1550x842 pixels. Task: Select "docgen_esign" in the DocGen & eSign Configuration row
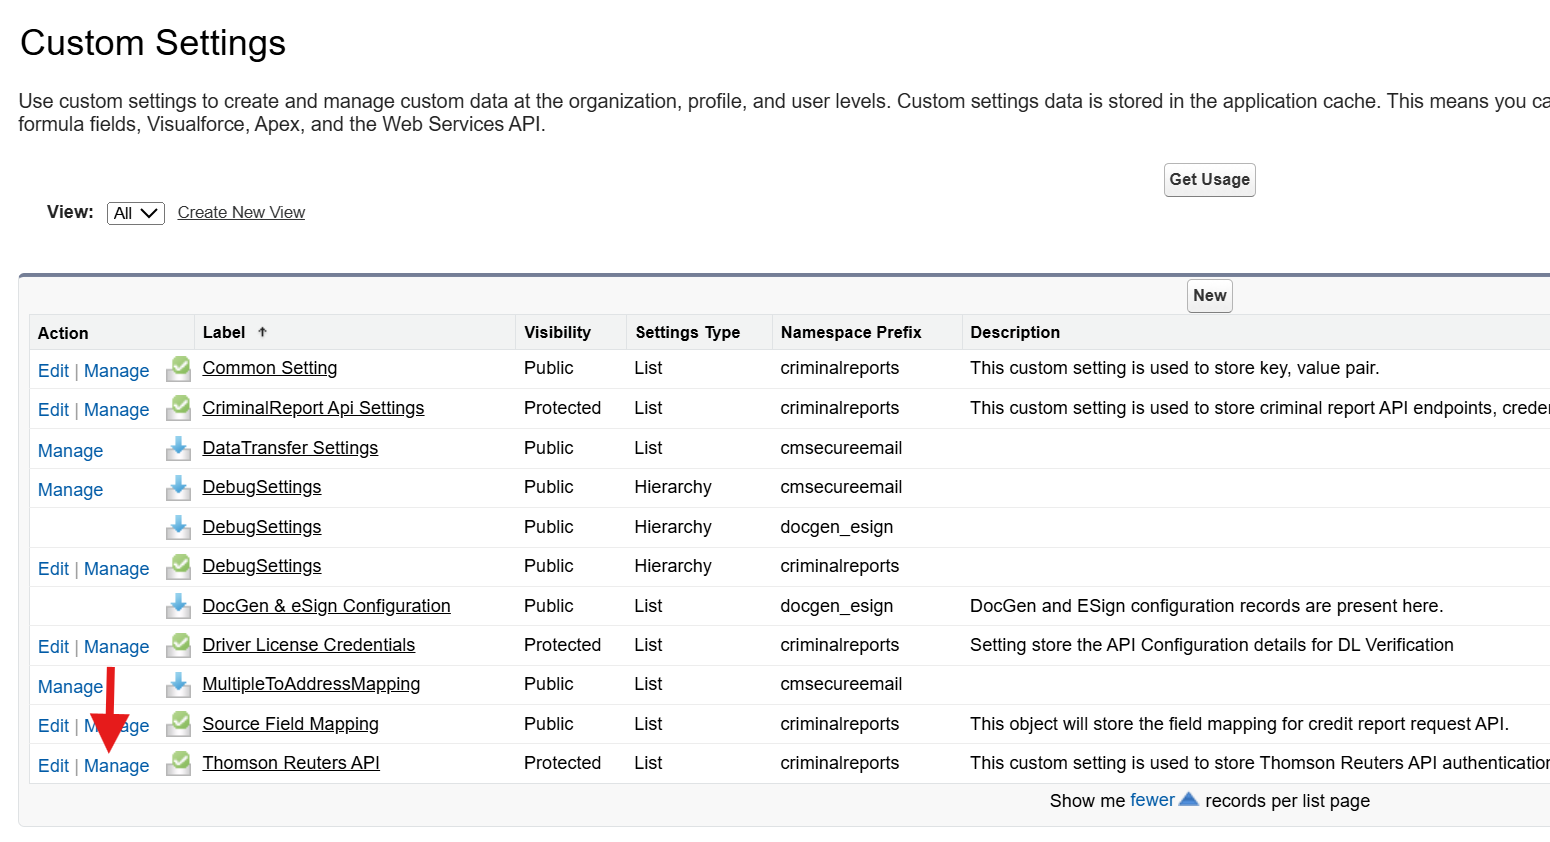837,606
